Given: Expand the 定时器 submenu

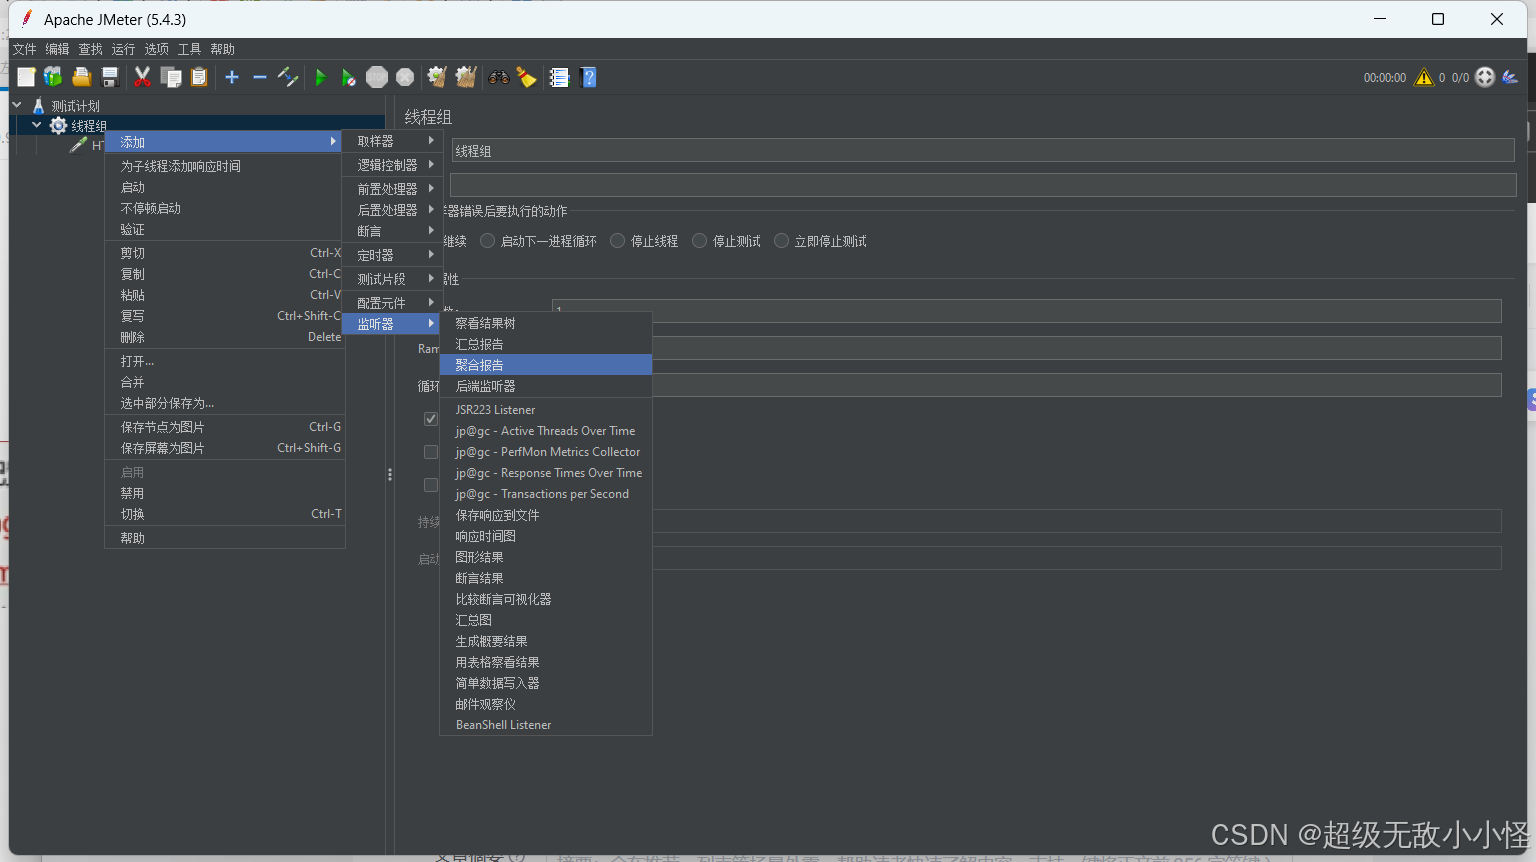Looking at the screenshot, I should point(392,255).
